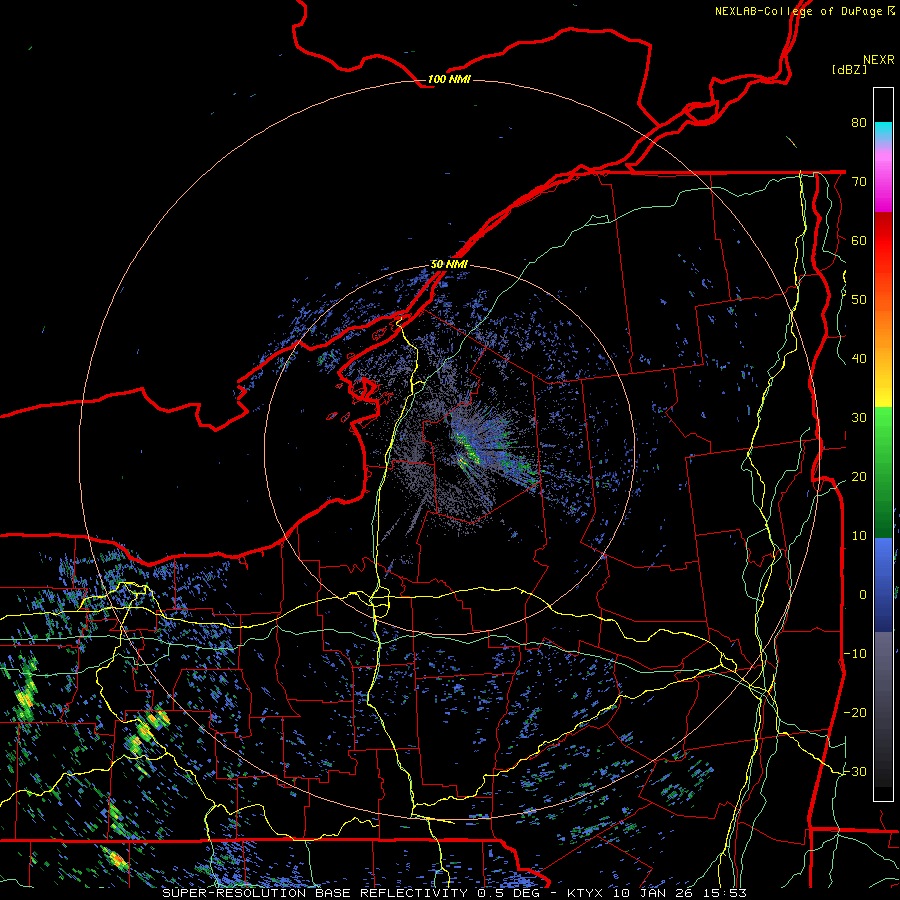Screen dimensions: 900x900
Task: Click the 60 dBZ scale value
Action: (x=859, y=240)
